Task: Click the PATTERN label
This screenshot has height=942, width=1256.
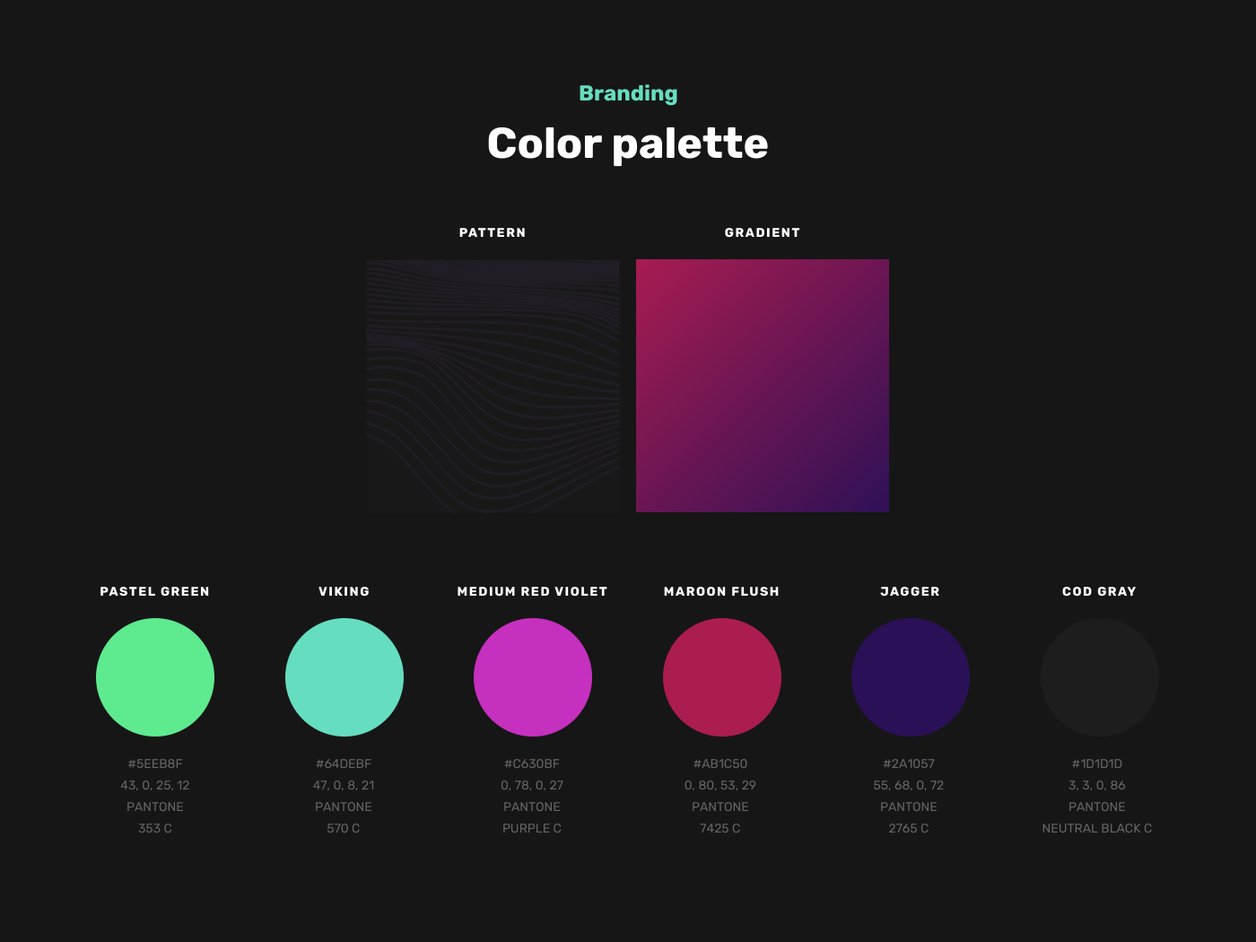Action: pos(492,233)
